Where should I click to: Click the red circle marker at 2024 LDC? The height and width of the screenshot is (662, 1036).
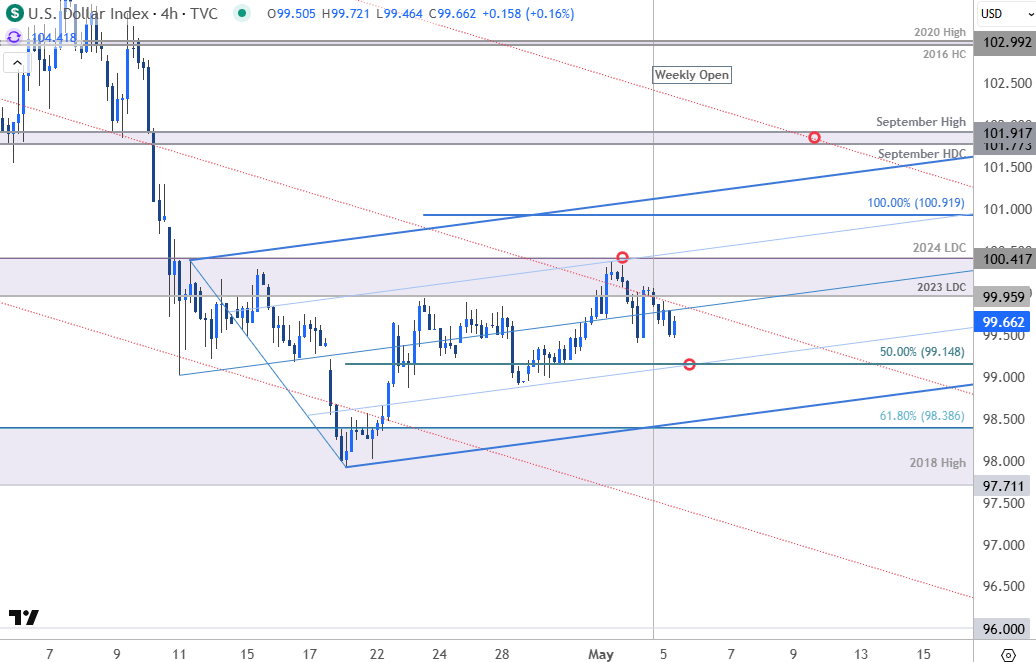click(x=622, y=257)
